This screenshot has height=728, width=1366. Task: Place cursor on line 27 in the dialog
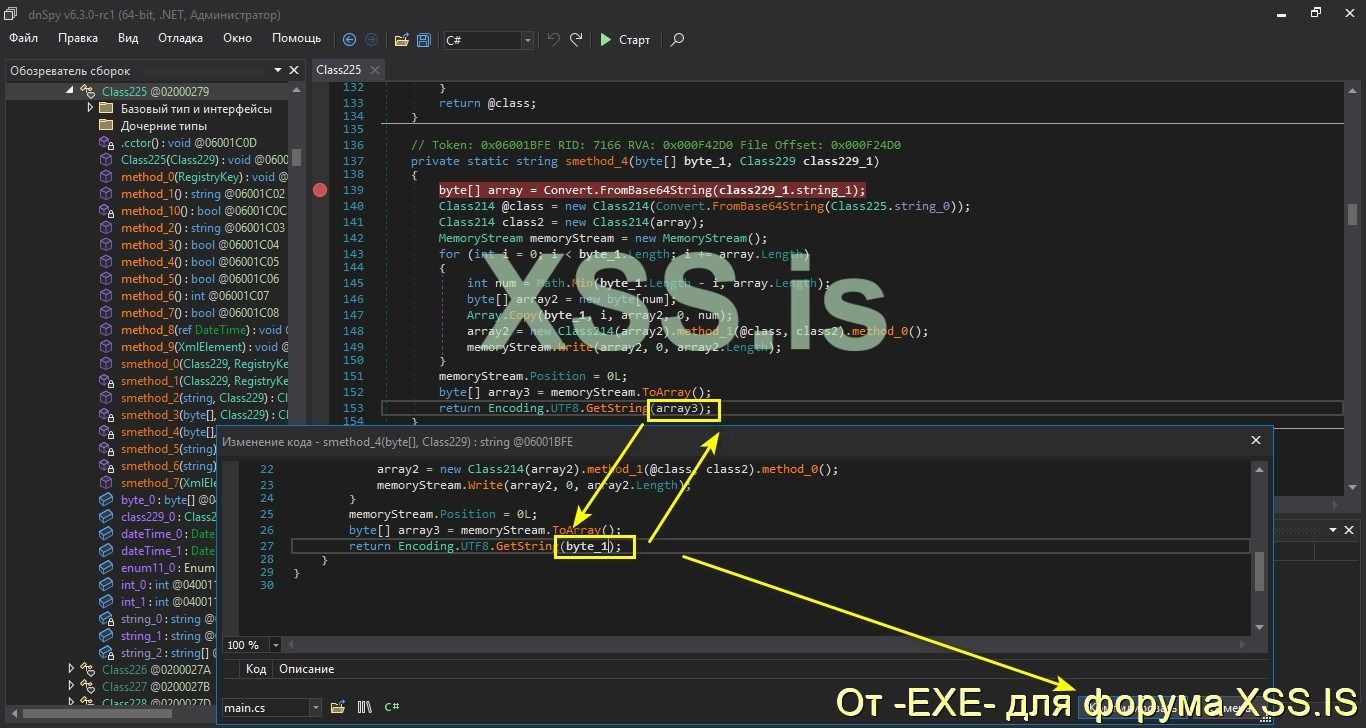click(770, 546)
